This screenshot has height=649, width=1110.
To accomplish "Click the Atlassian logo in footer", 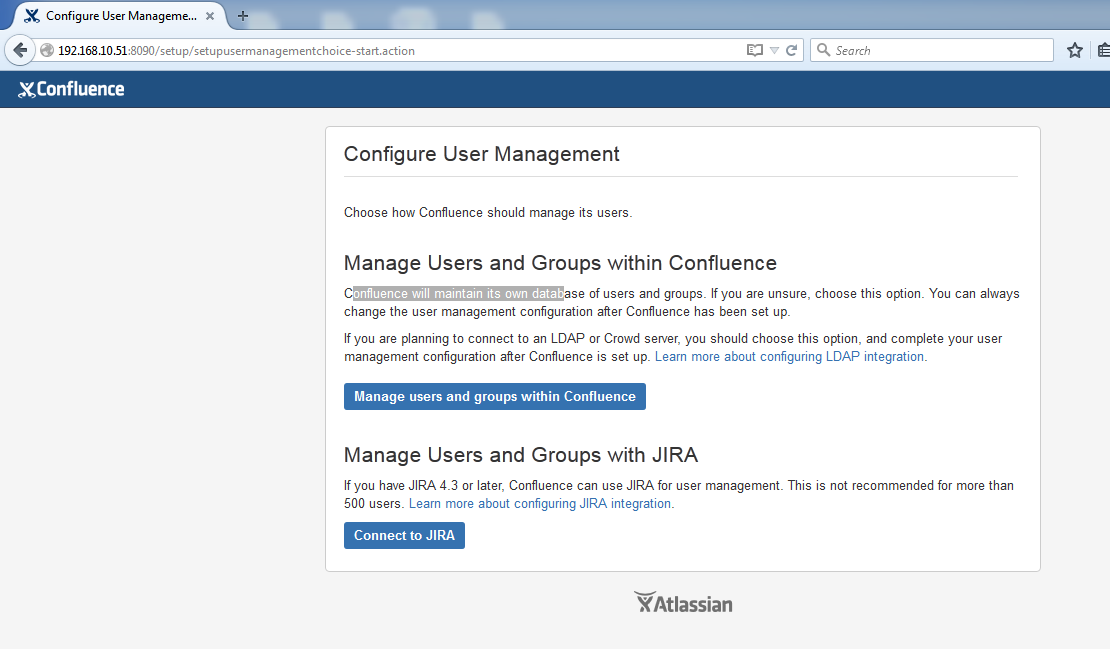I will pyautogui.click(x=683, y=602).
